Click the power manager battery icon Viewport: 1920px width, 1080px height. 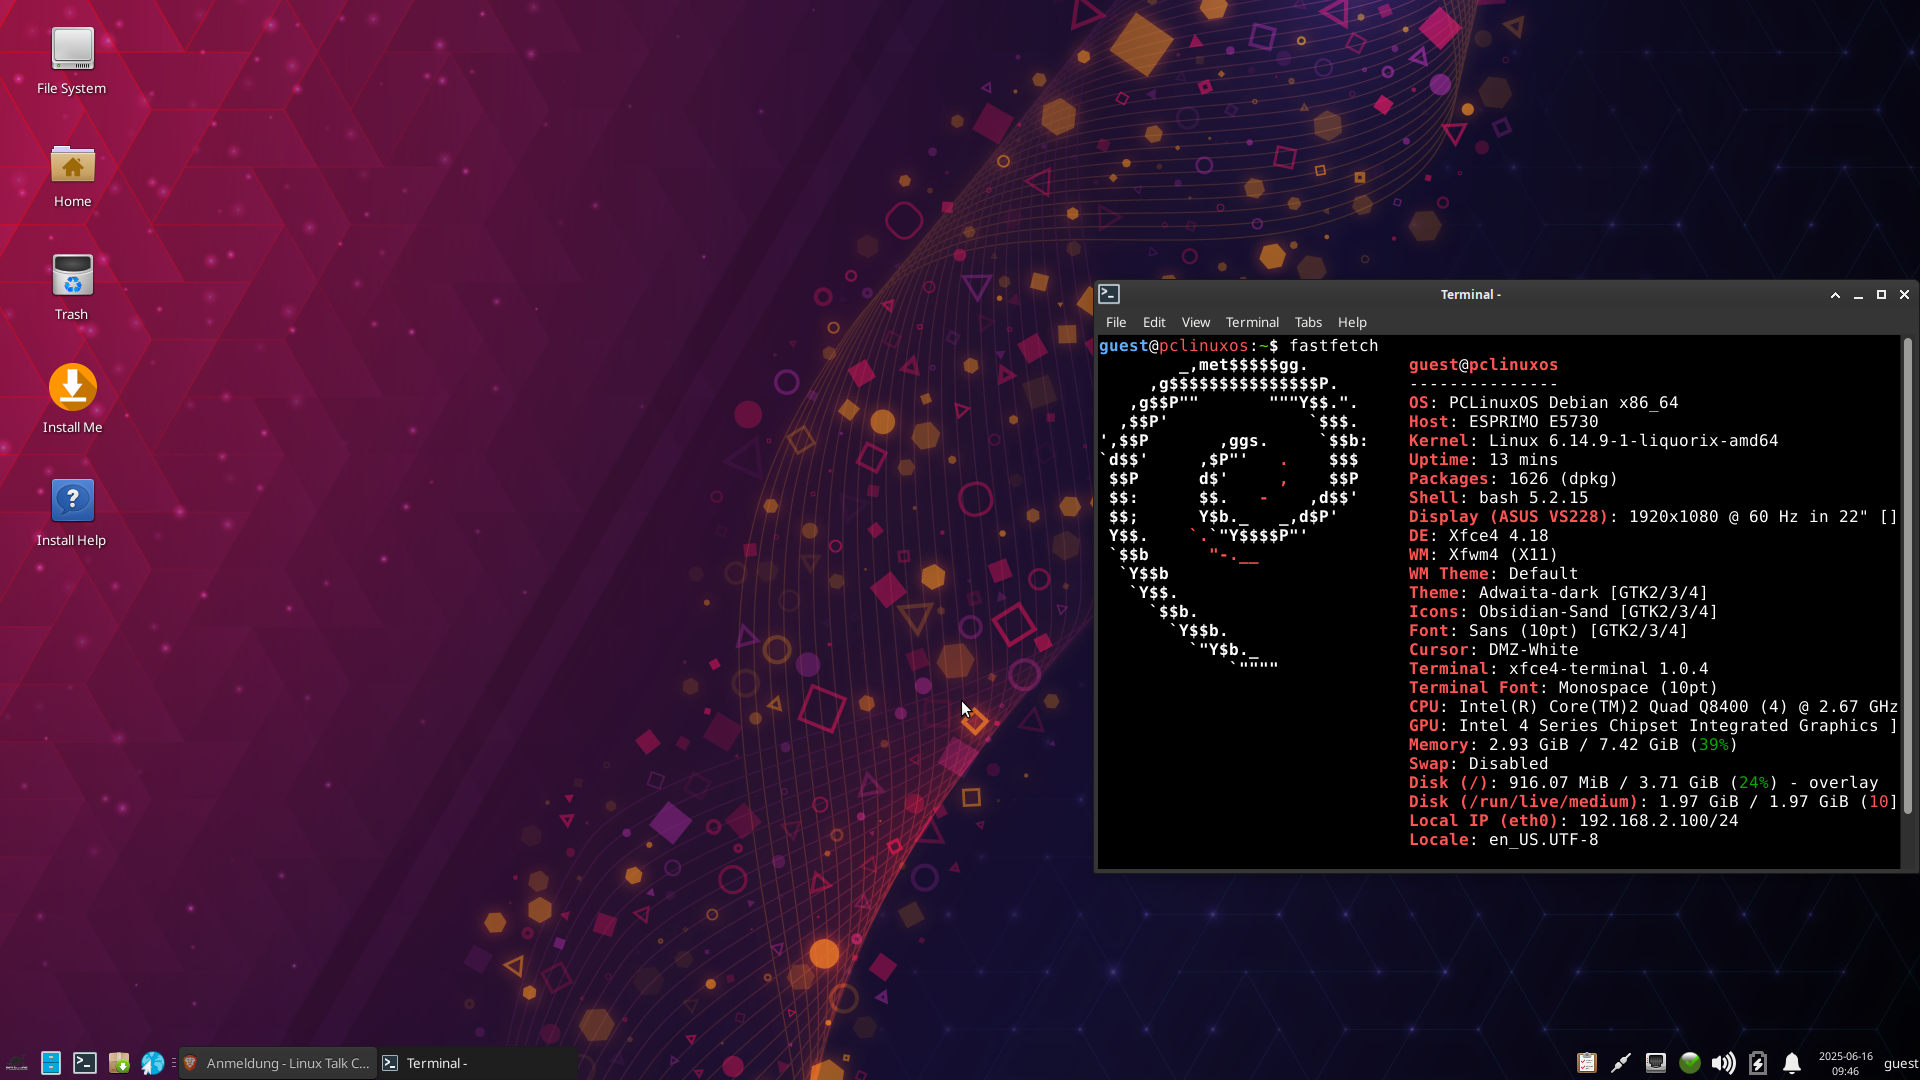1758,1063
